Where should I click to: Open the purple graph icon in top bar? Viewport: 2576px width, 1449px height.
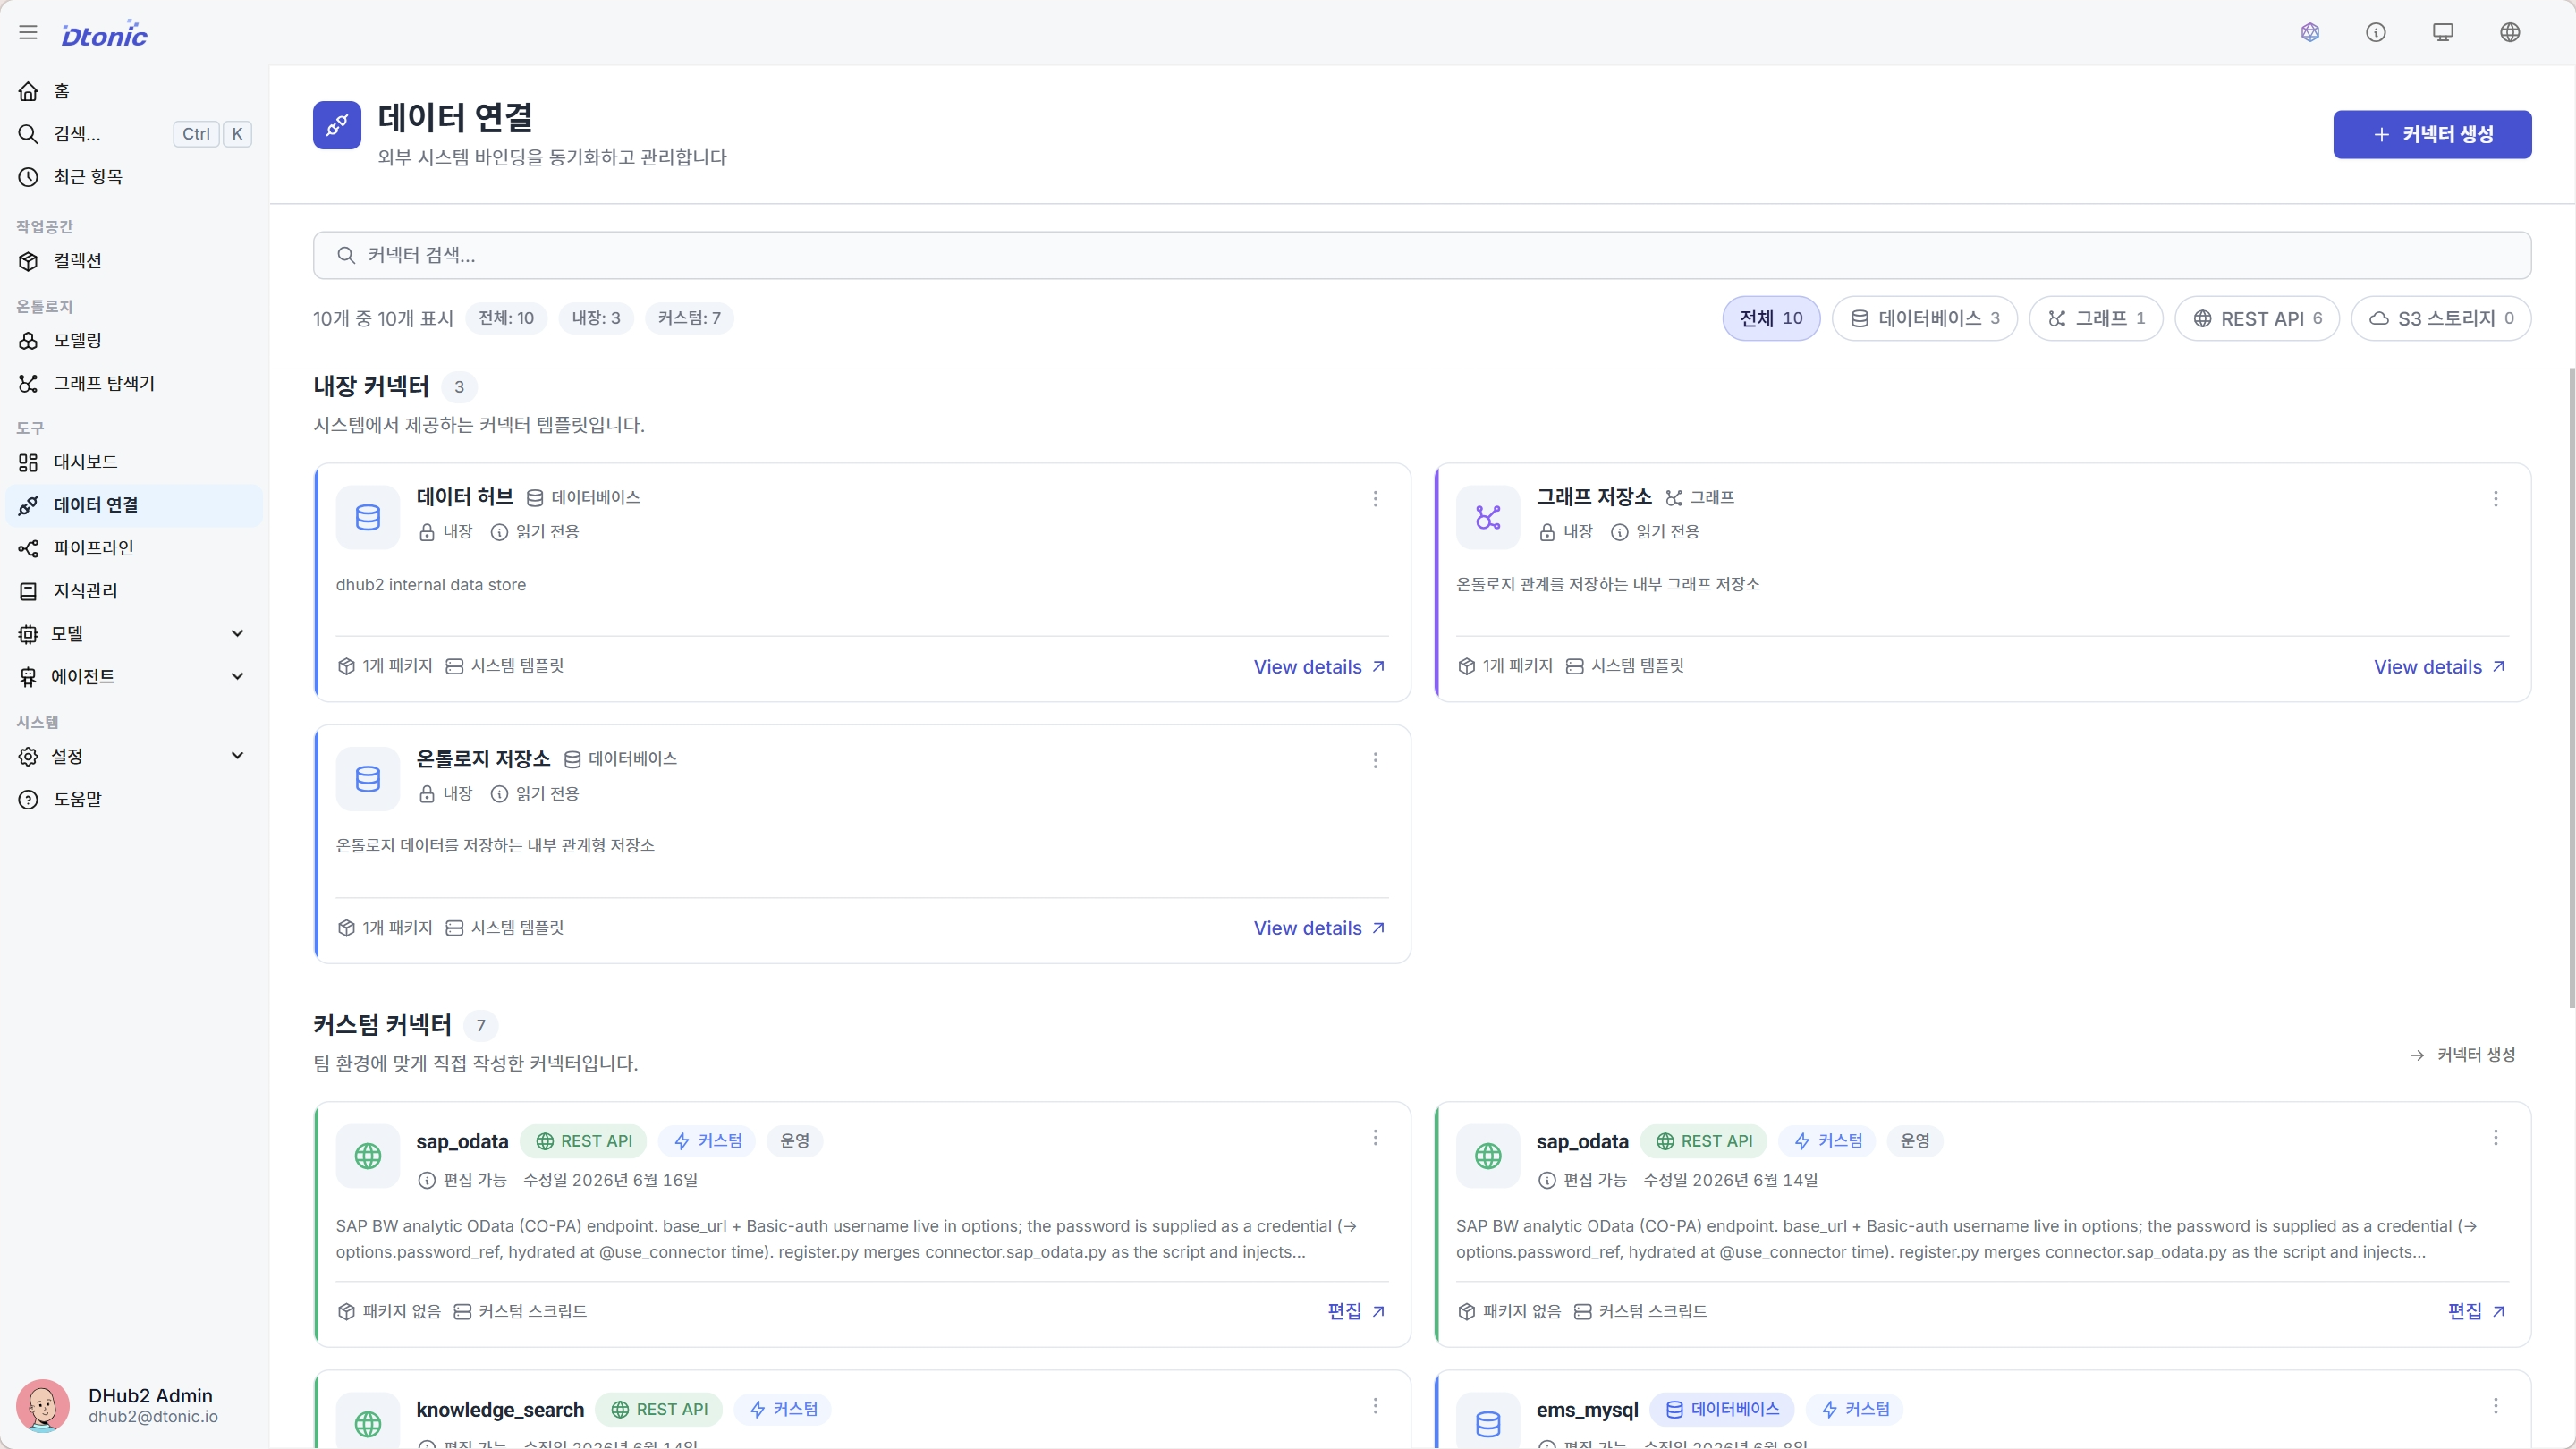[x=2310, y=33]
